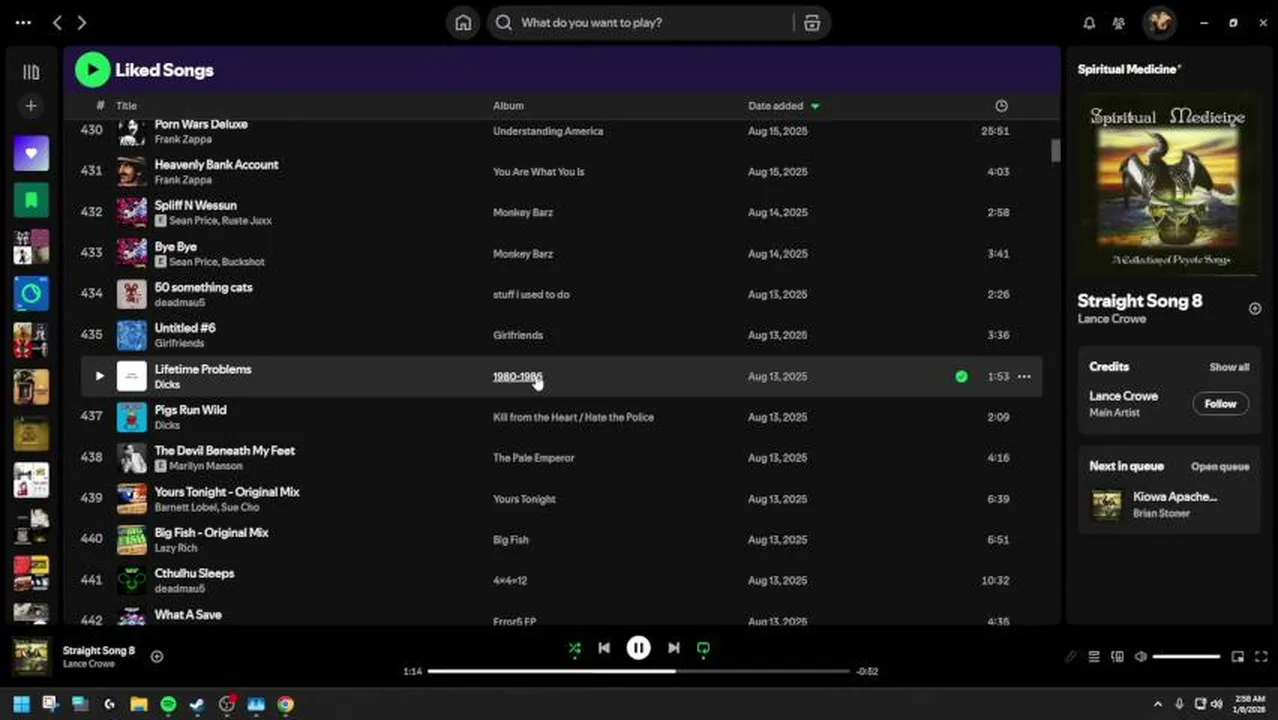Viewport: 1278px width, 720px height.
Task: Click the now playing cover thumbnail
Action: [x=30, y=656]
